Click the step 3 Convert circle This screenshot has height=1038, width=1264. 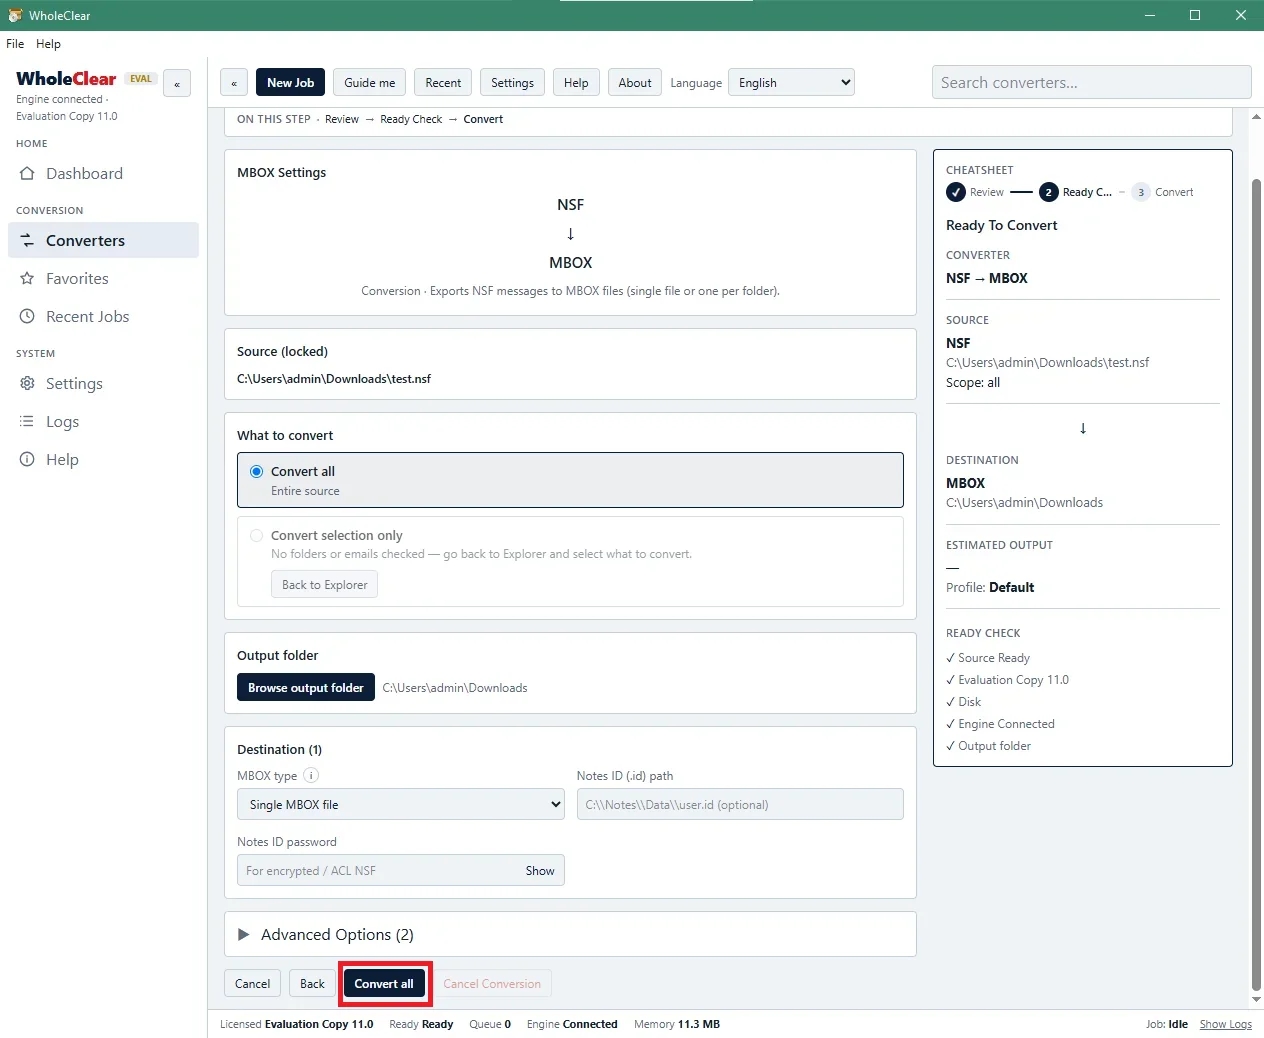click(x=1141, y=192)
